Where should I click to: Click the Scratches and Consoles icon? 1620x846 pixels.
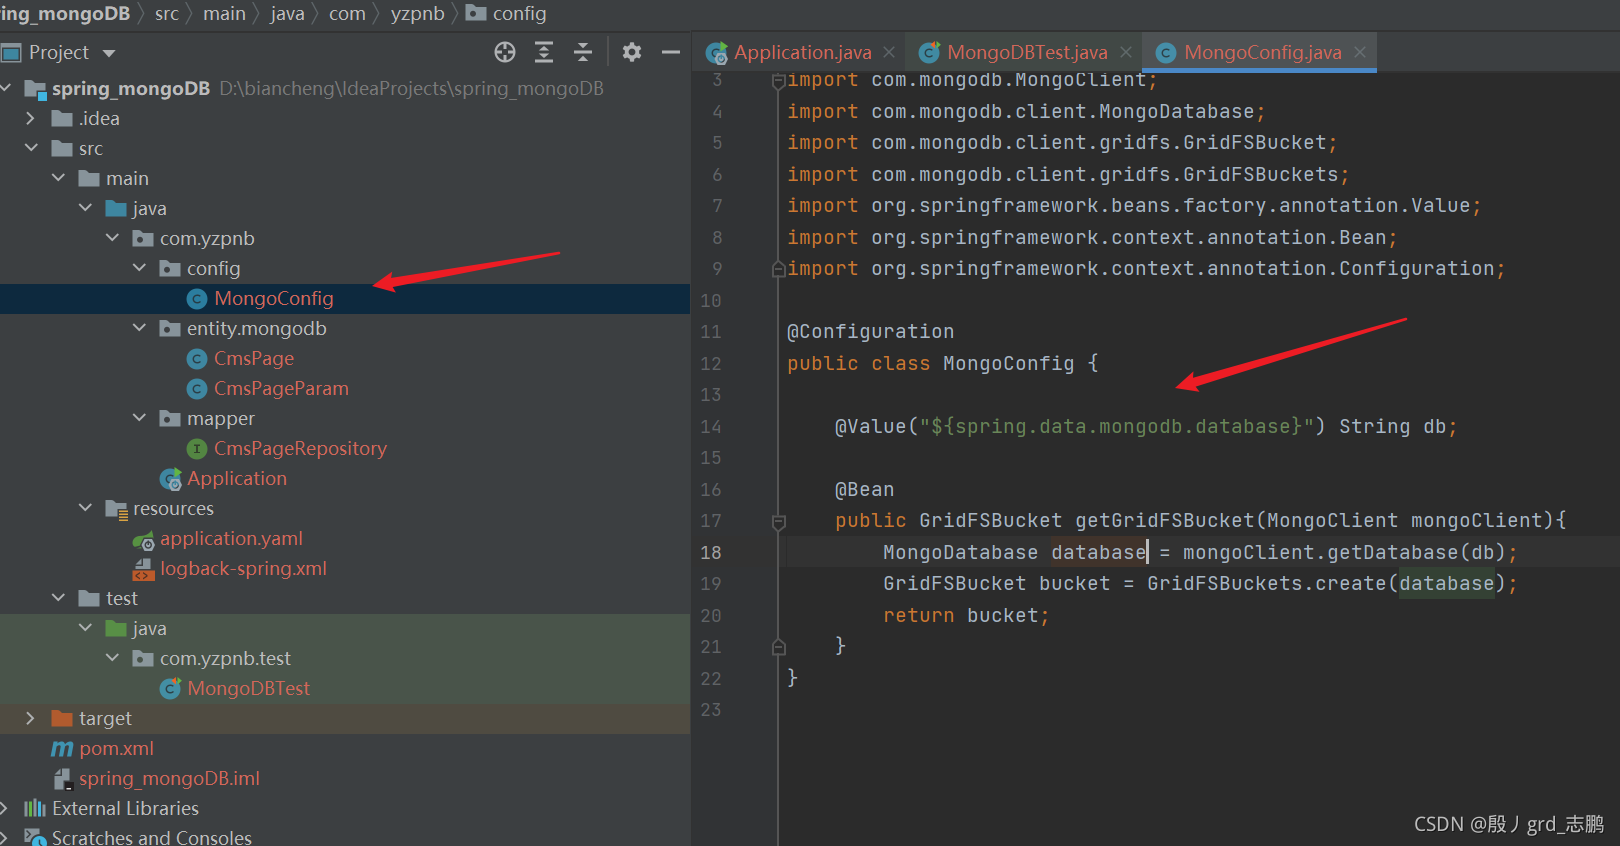pos(35,837)
